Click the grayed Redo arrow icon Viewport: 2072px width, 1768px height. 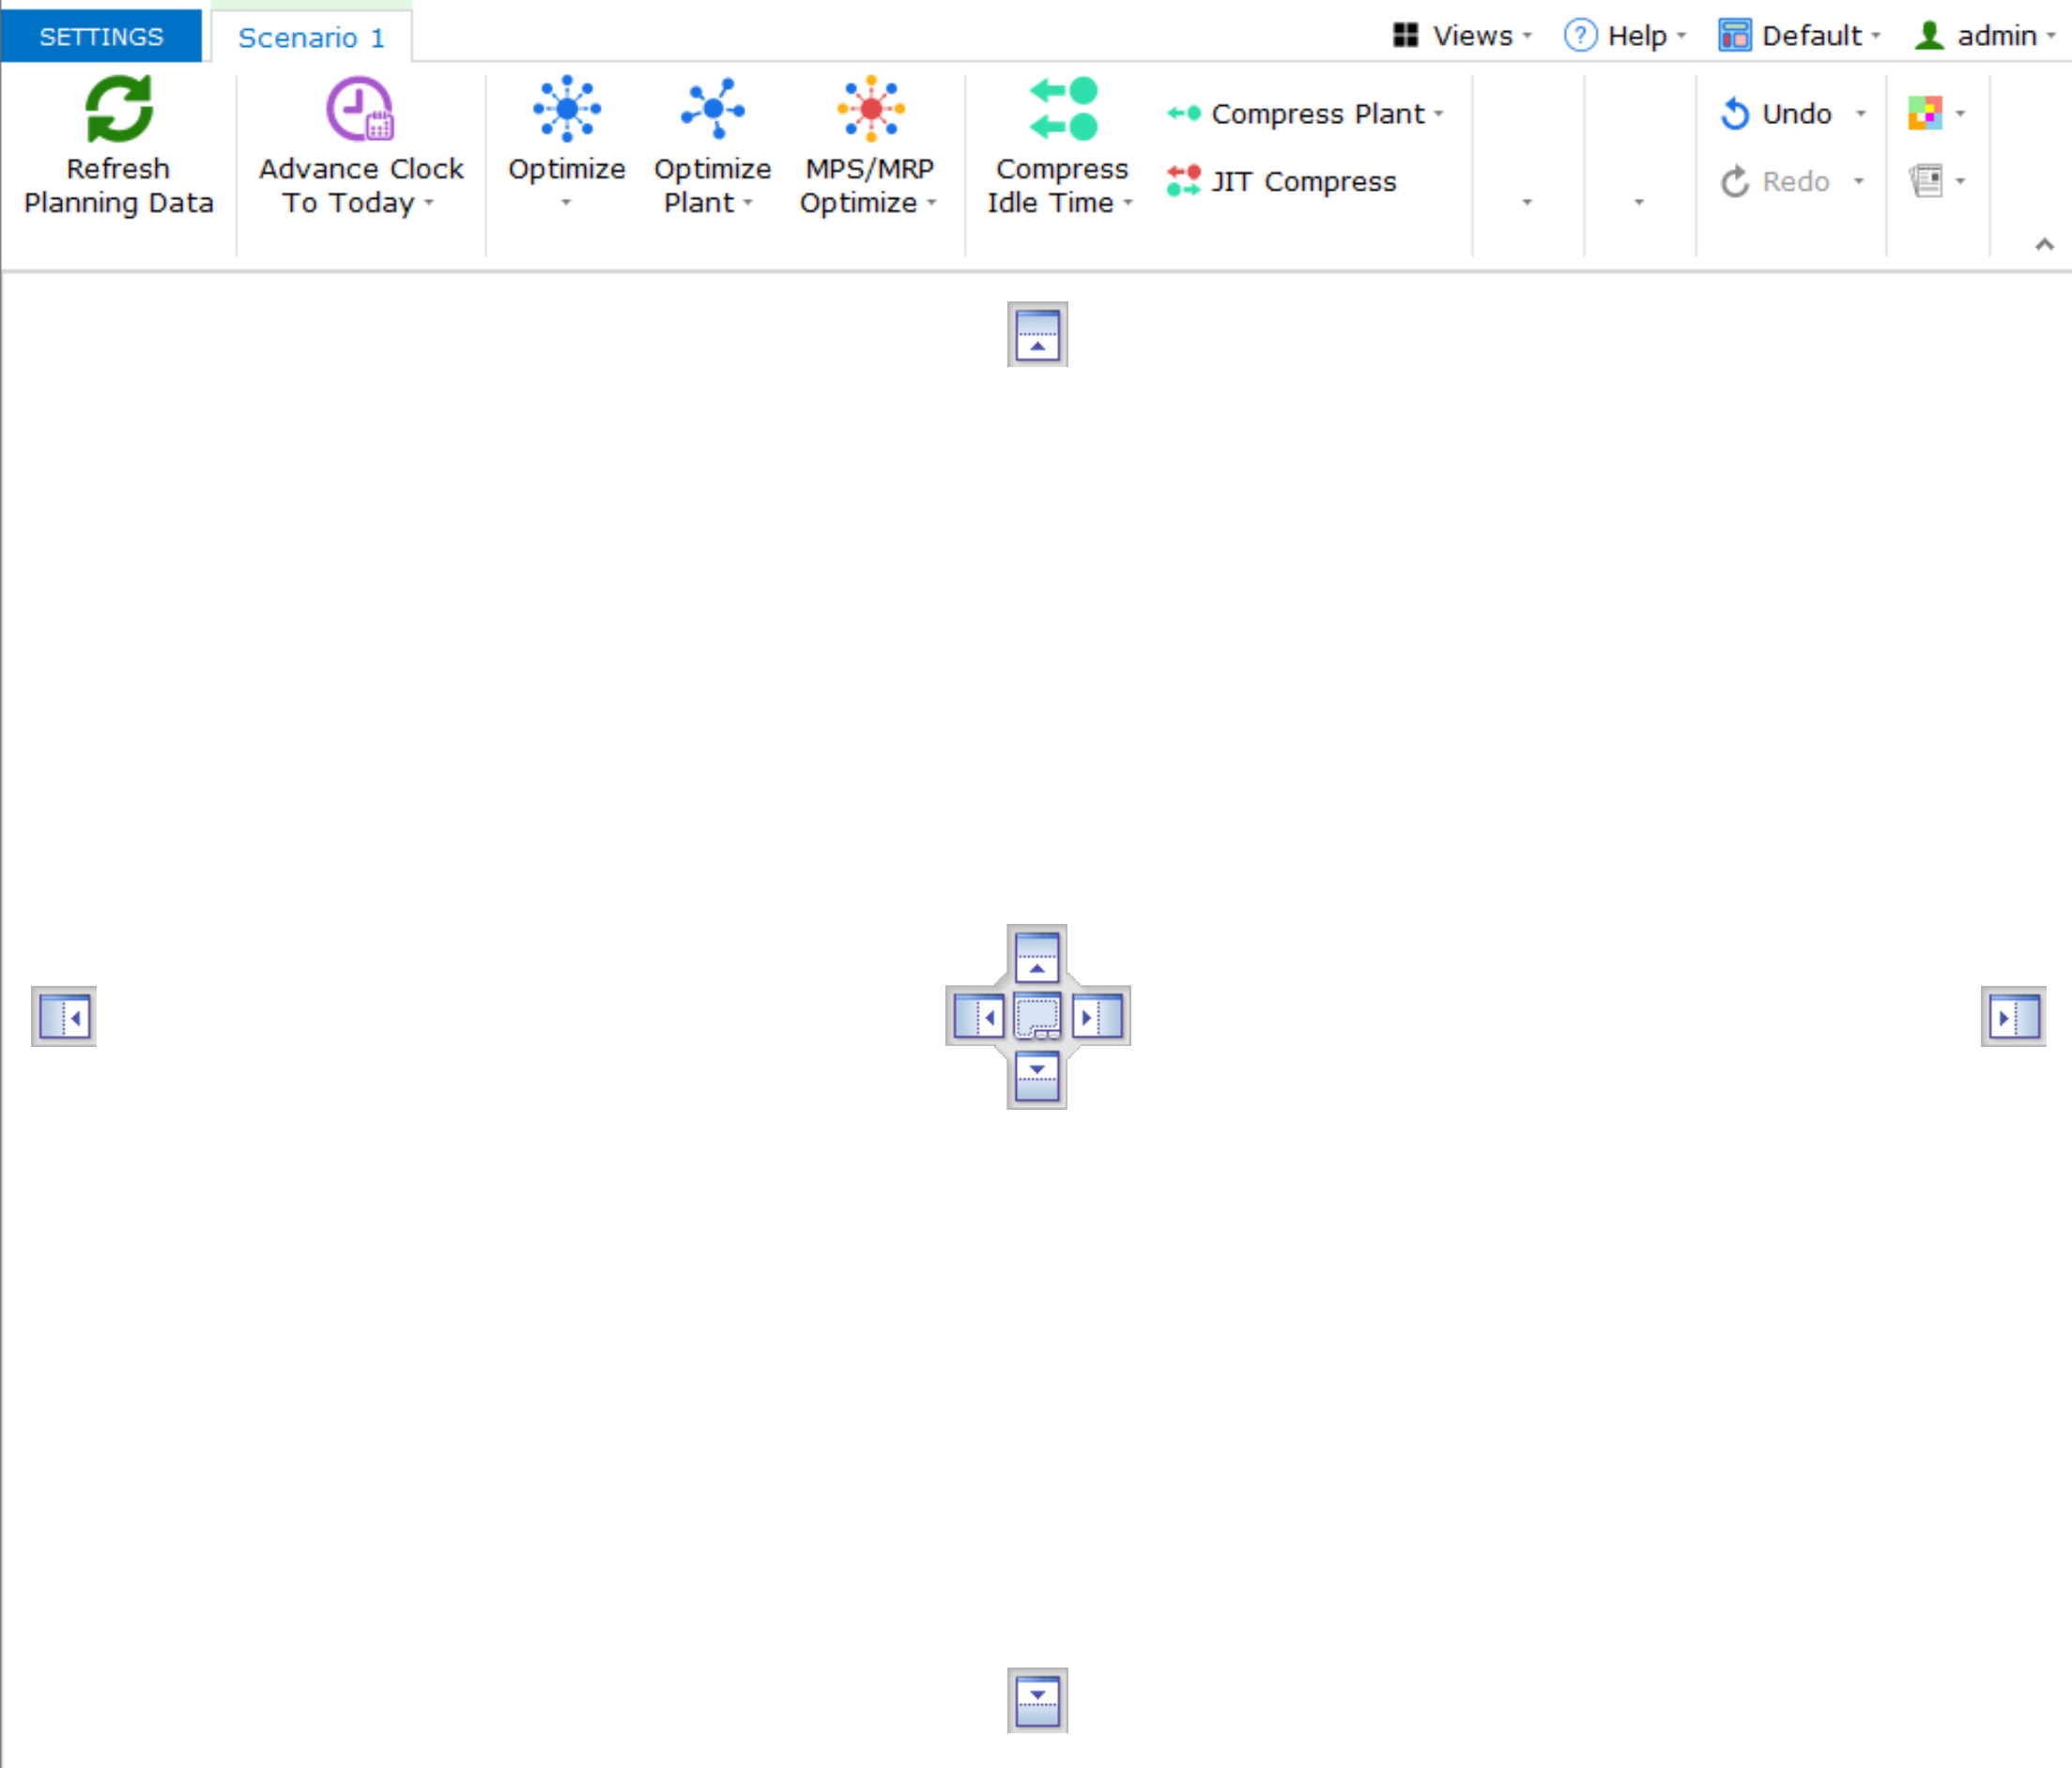click(1735, 181)
